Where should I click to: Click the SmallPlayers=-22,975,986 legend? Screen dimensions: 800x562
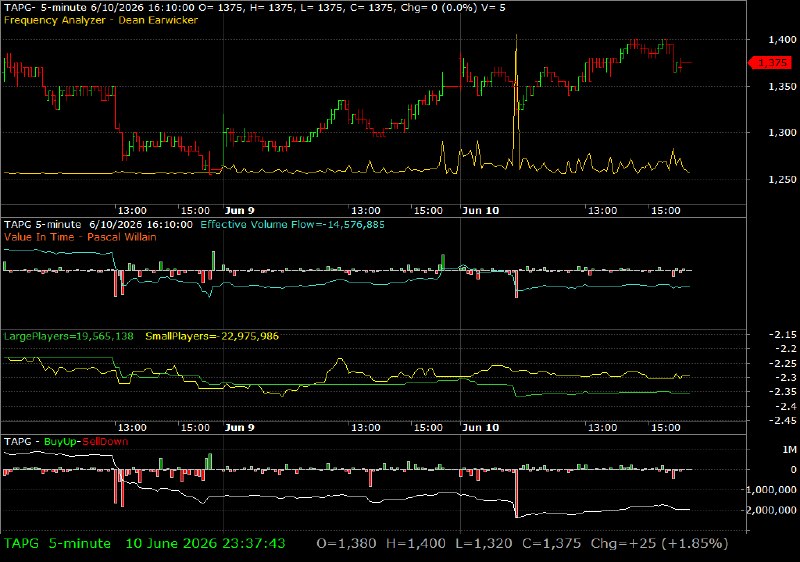coord(212,337)
